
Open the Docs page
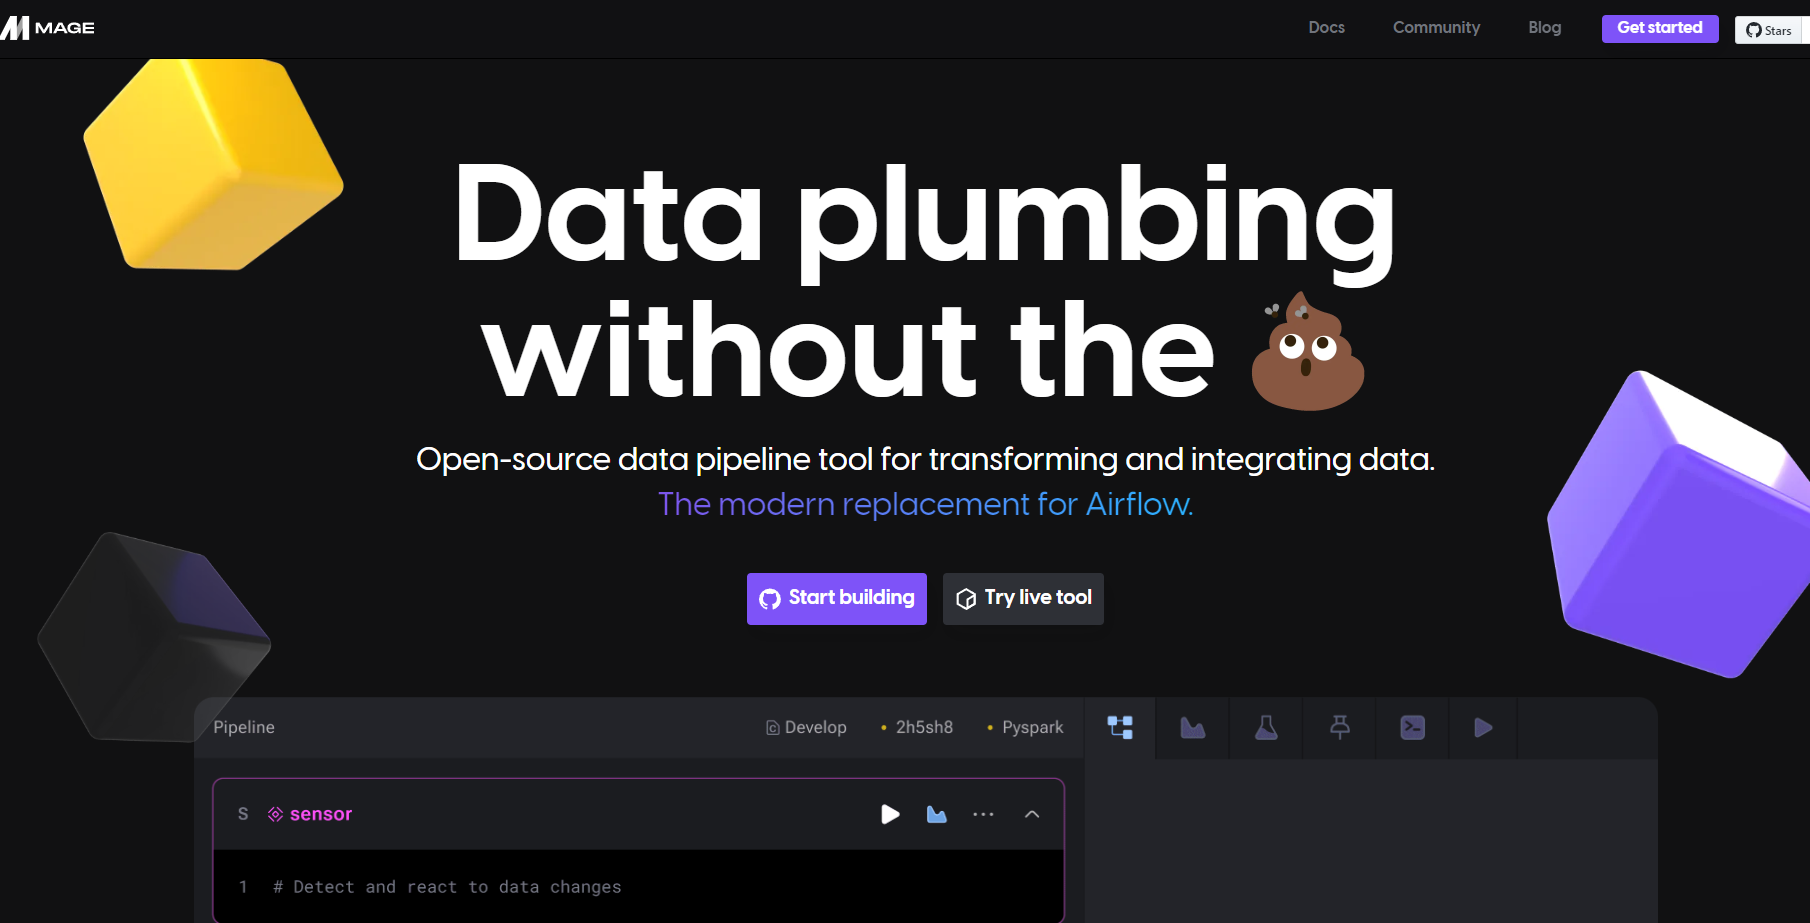pyautogui.click(x=1326, y=28)
